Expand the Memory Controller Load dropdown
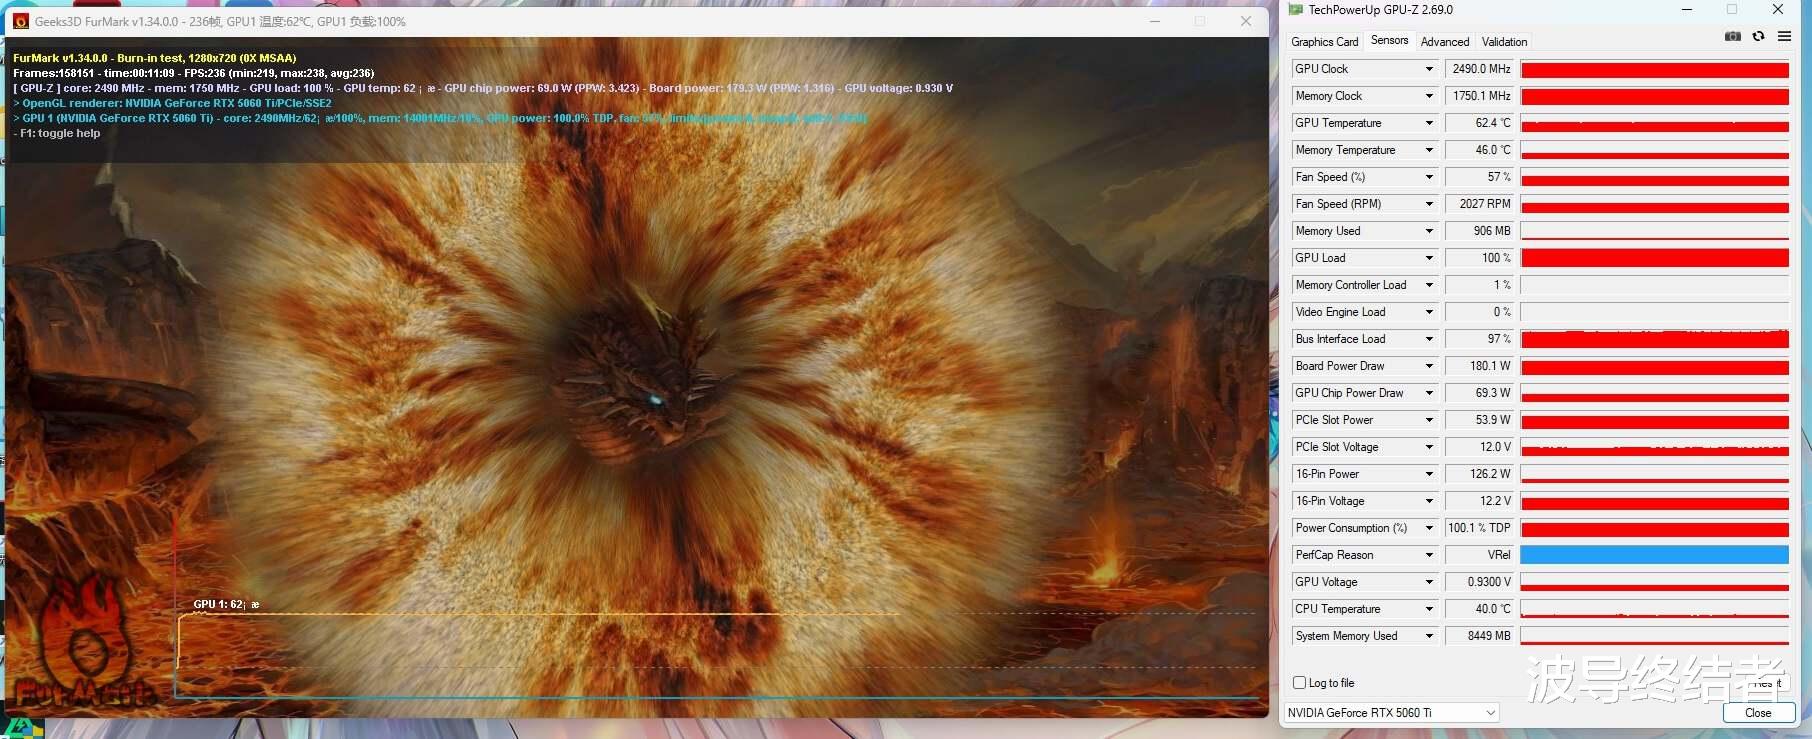This screenshot has width=1812, height=739. (x=1429, y=285)
